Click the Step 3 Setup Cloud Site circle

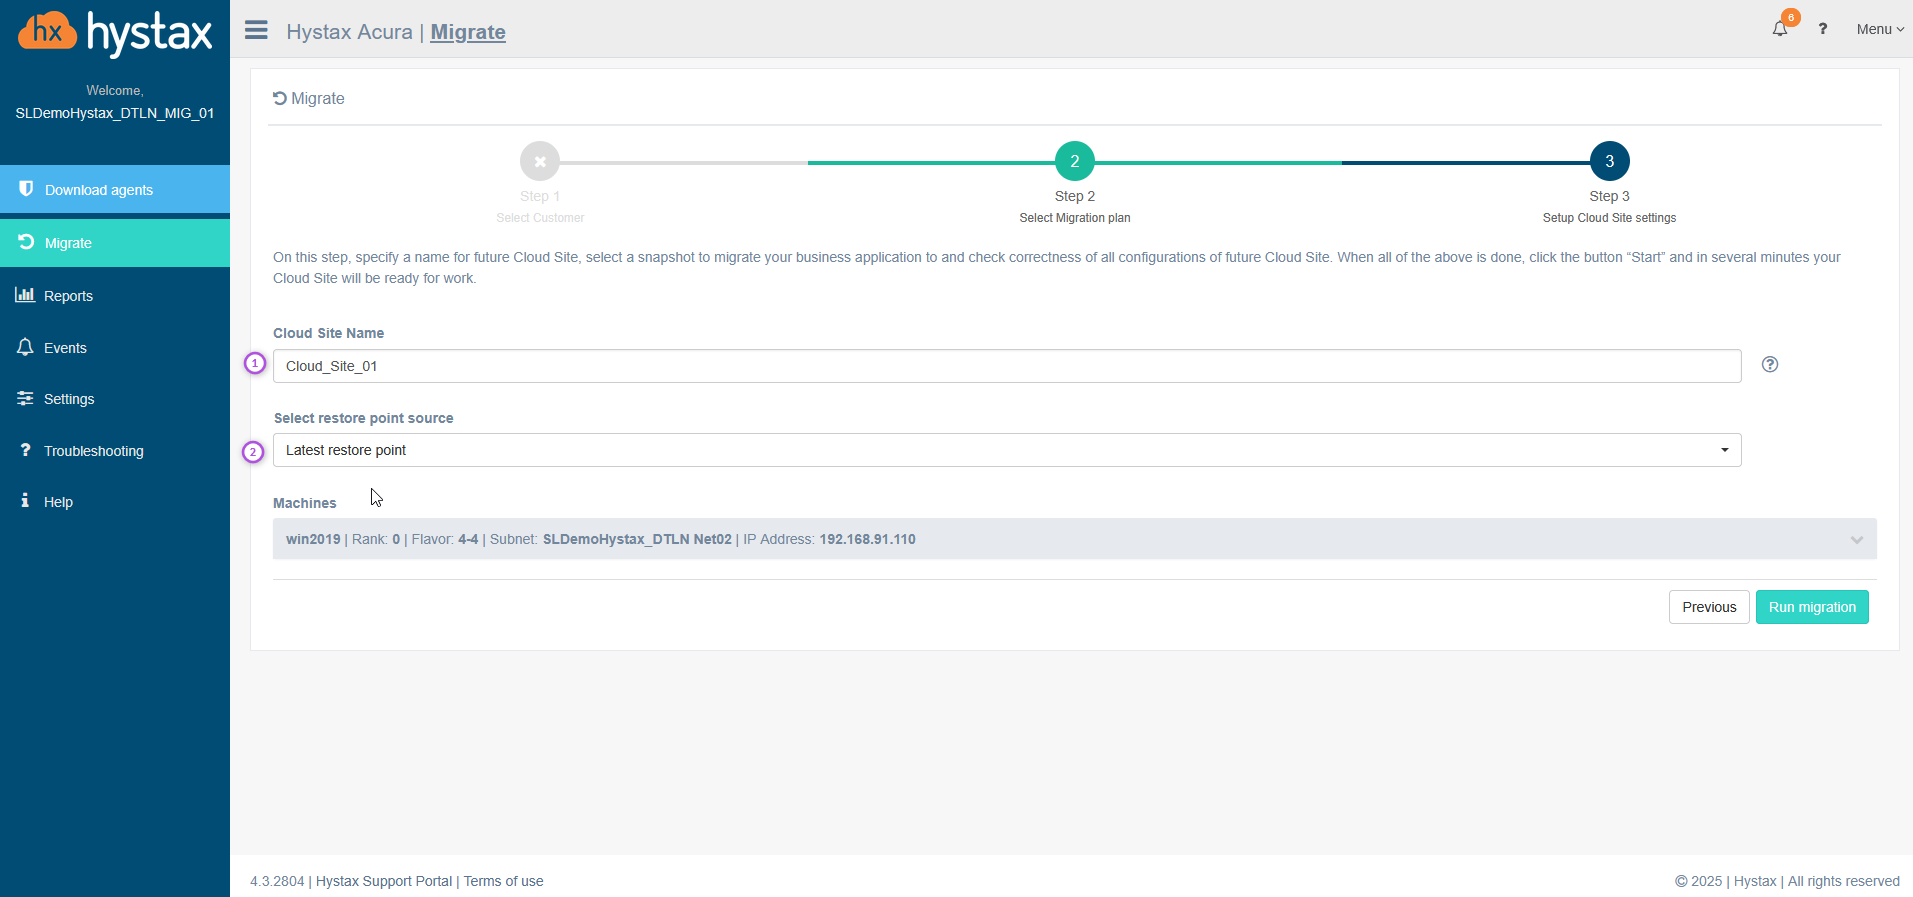click(1609, 161)
